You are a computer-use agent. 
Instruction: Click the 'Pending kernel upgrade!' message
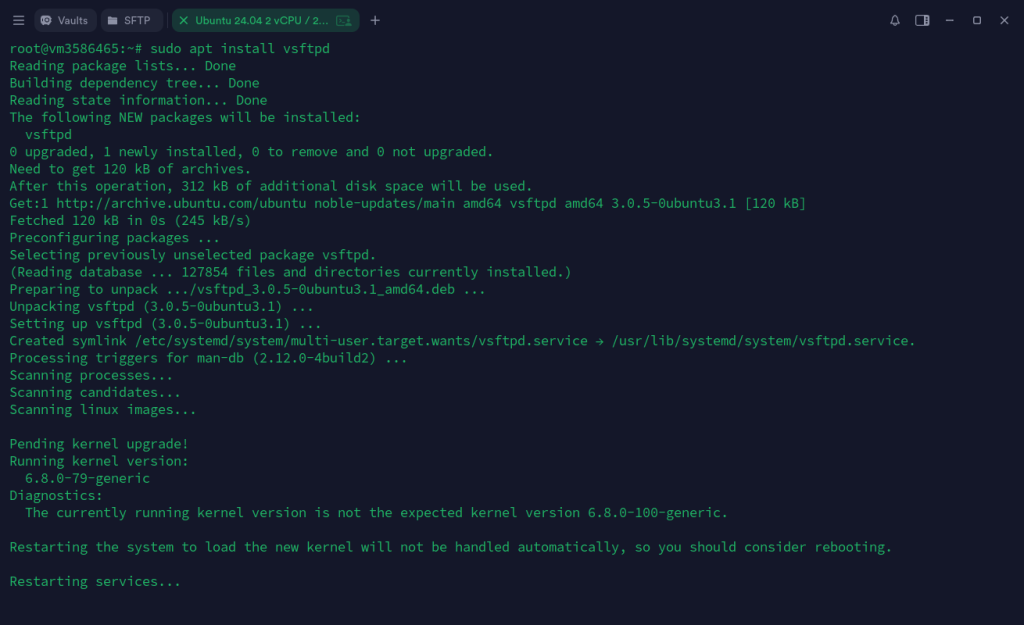click(x=99, y=444)
